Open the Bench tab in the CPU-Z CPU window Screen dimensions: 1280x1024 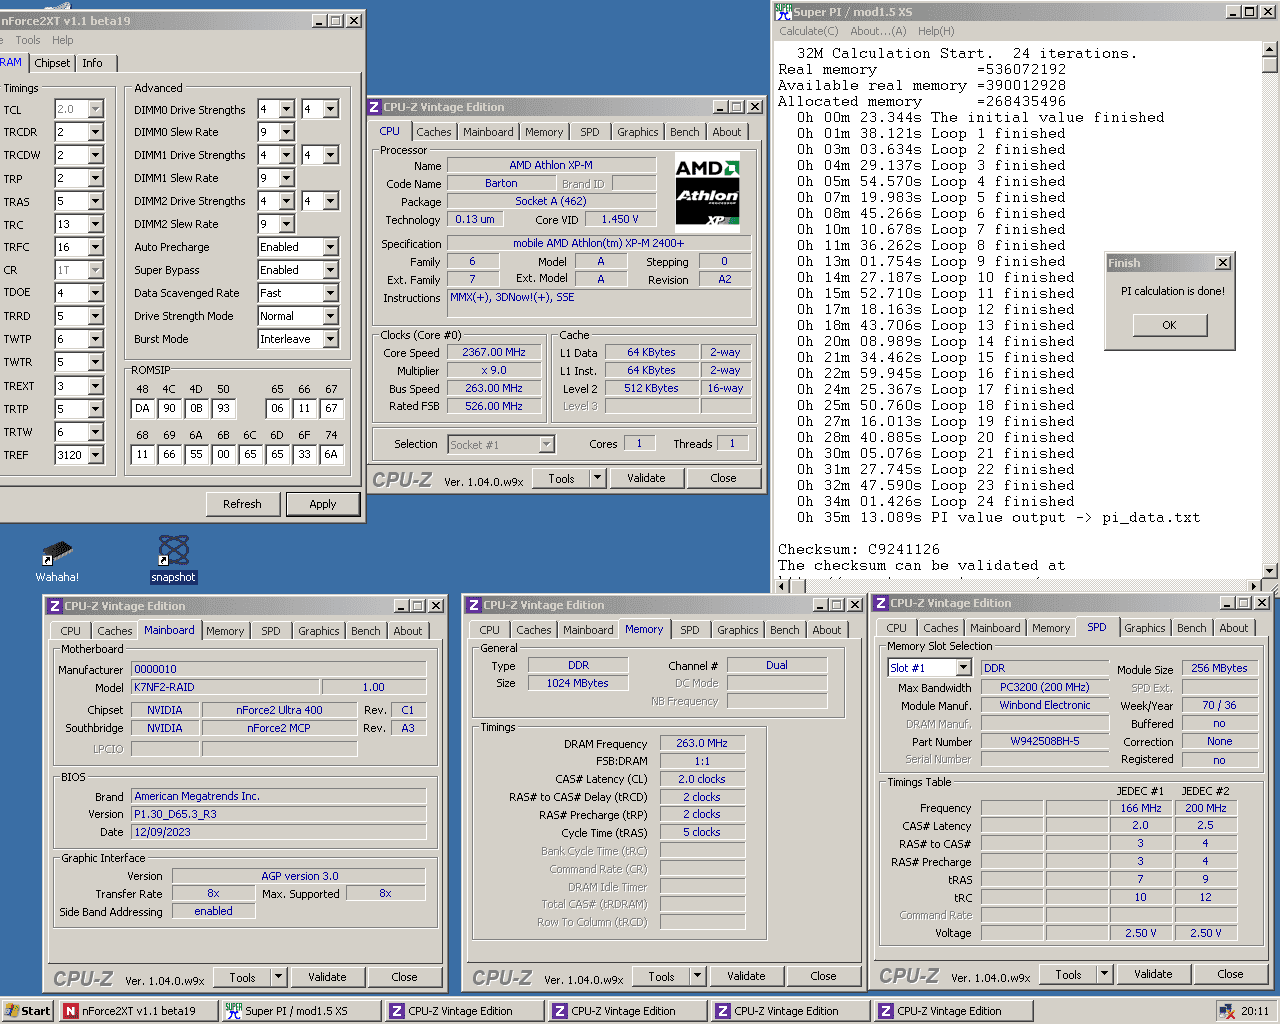coord(685,132)
